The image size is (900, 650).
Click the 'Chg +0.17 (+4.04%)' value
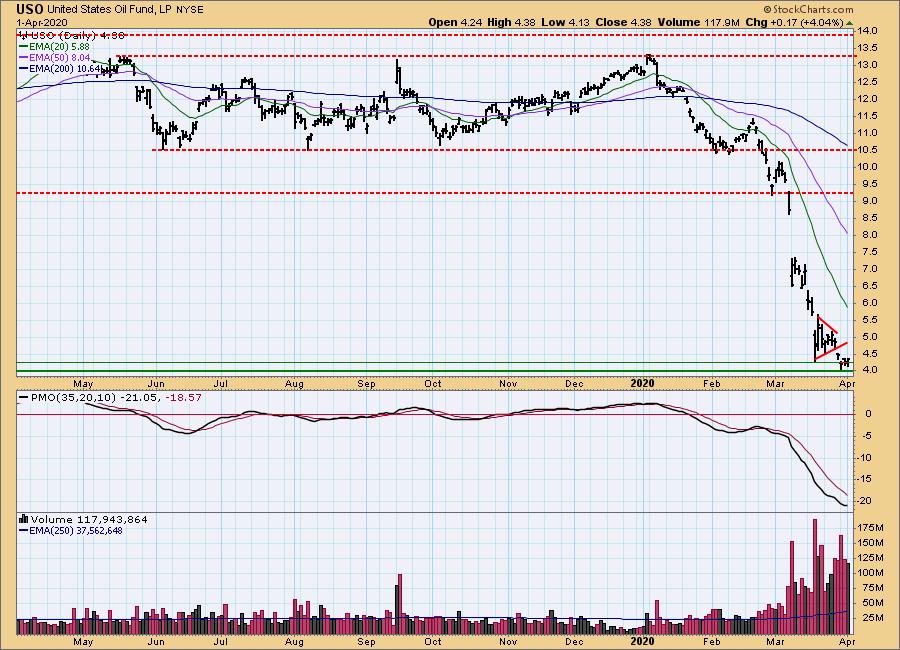pos(794,22)
